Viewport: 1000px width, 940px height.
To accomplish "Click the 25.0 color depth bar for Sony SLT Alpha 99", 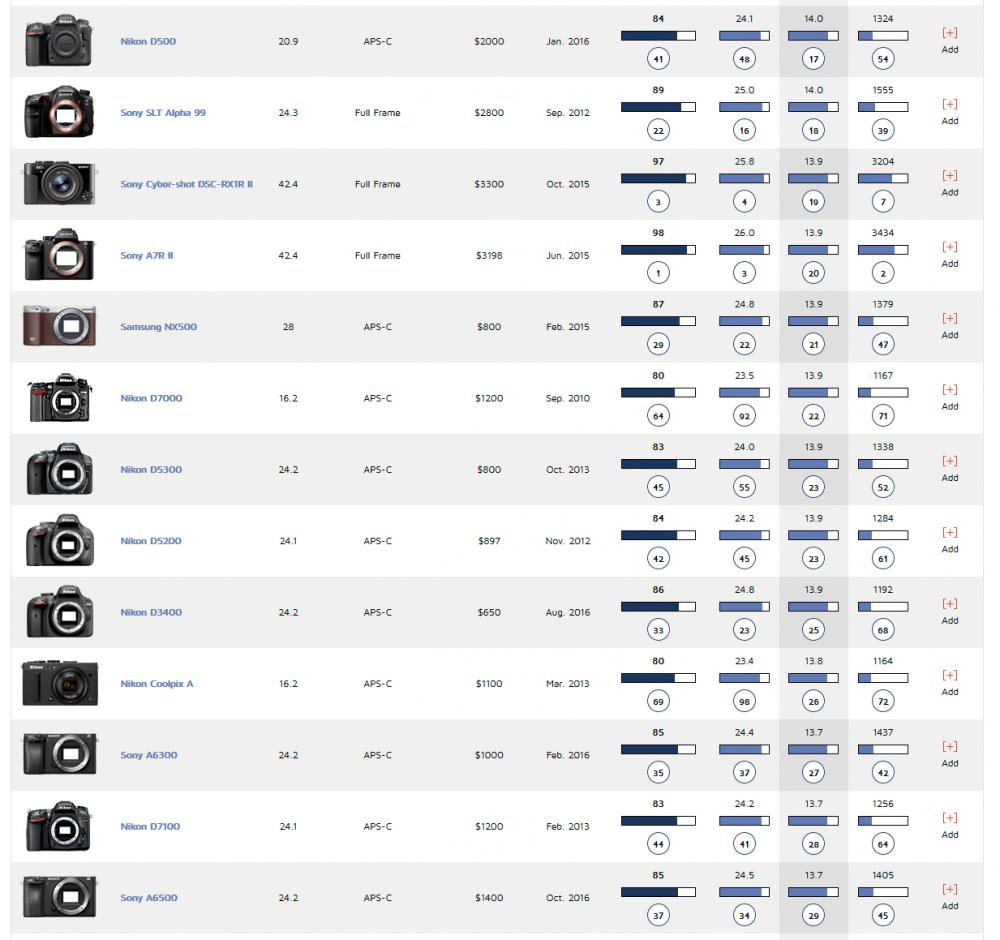I will pos(744,107).
